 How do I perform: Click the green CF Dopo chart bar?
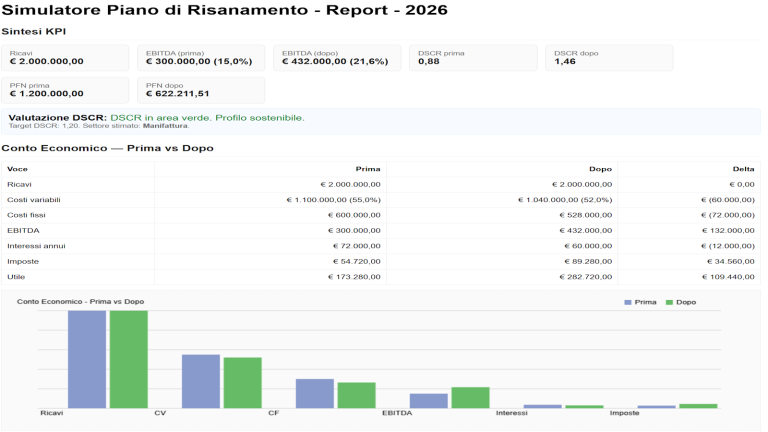click(356, 395)
